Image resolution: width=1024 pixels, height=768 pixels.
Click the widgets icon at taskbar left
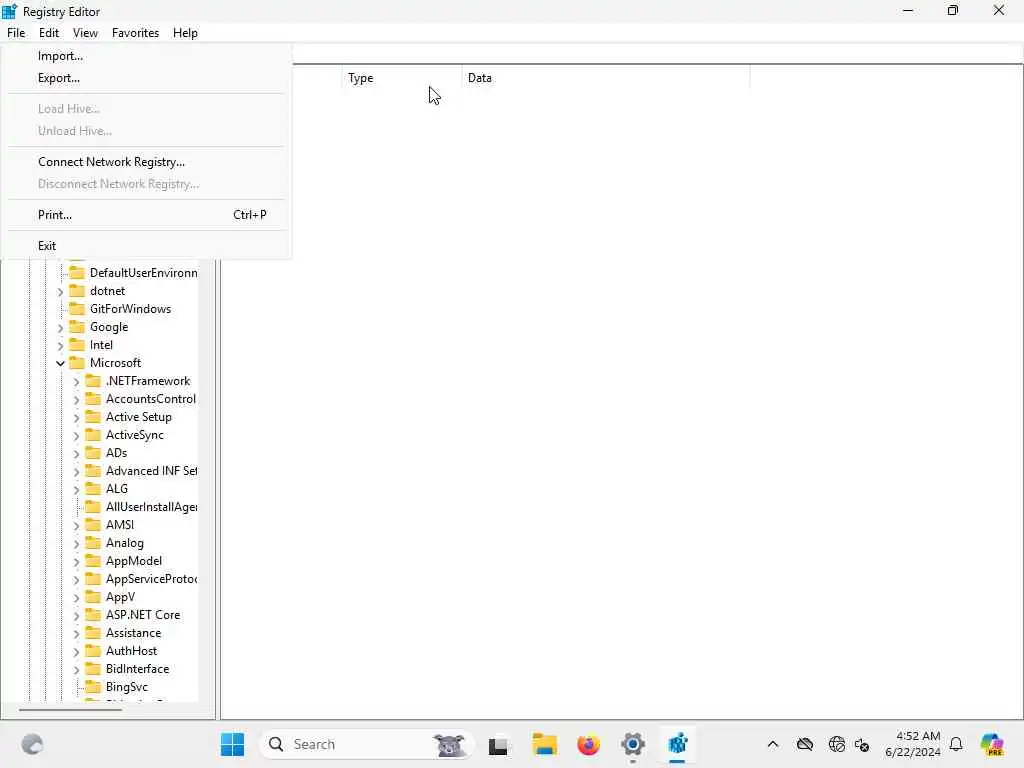pyautogui.click(x=32, y=744)
